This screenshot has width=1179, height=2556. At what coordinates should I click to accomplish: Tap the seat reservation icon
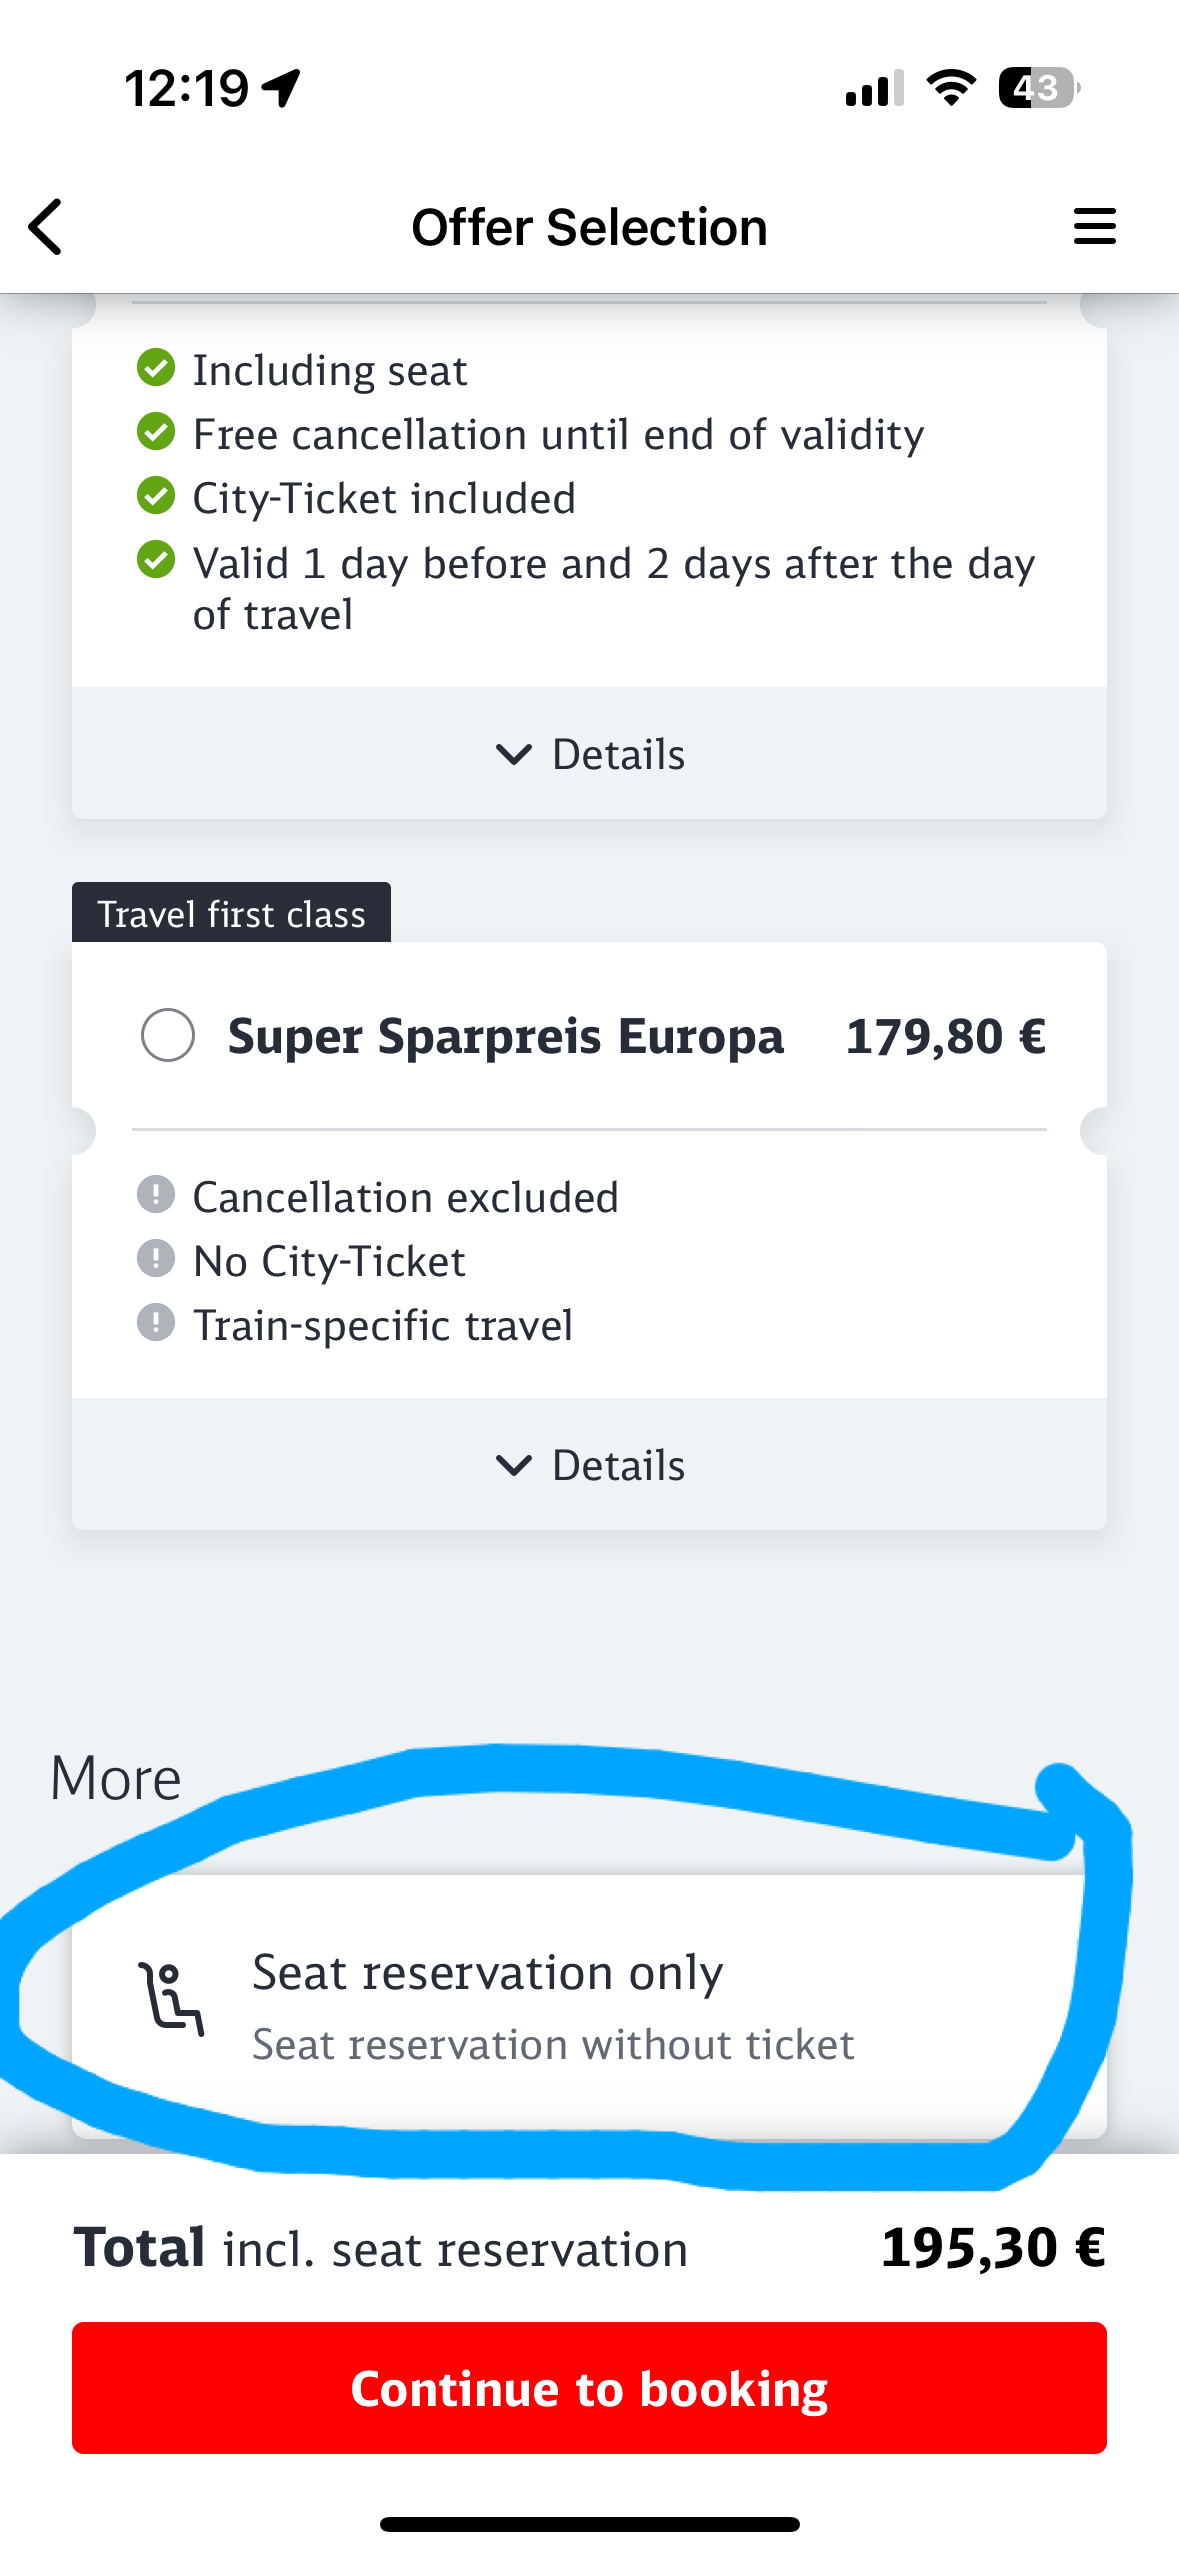[x=171, y=1999]
